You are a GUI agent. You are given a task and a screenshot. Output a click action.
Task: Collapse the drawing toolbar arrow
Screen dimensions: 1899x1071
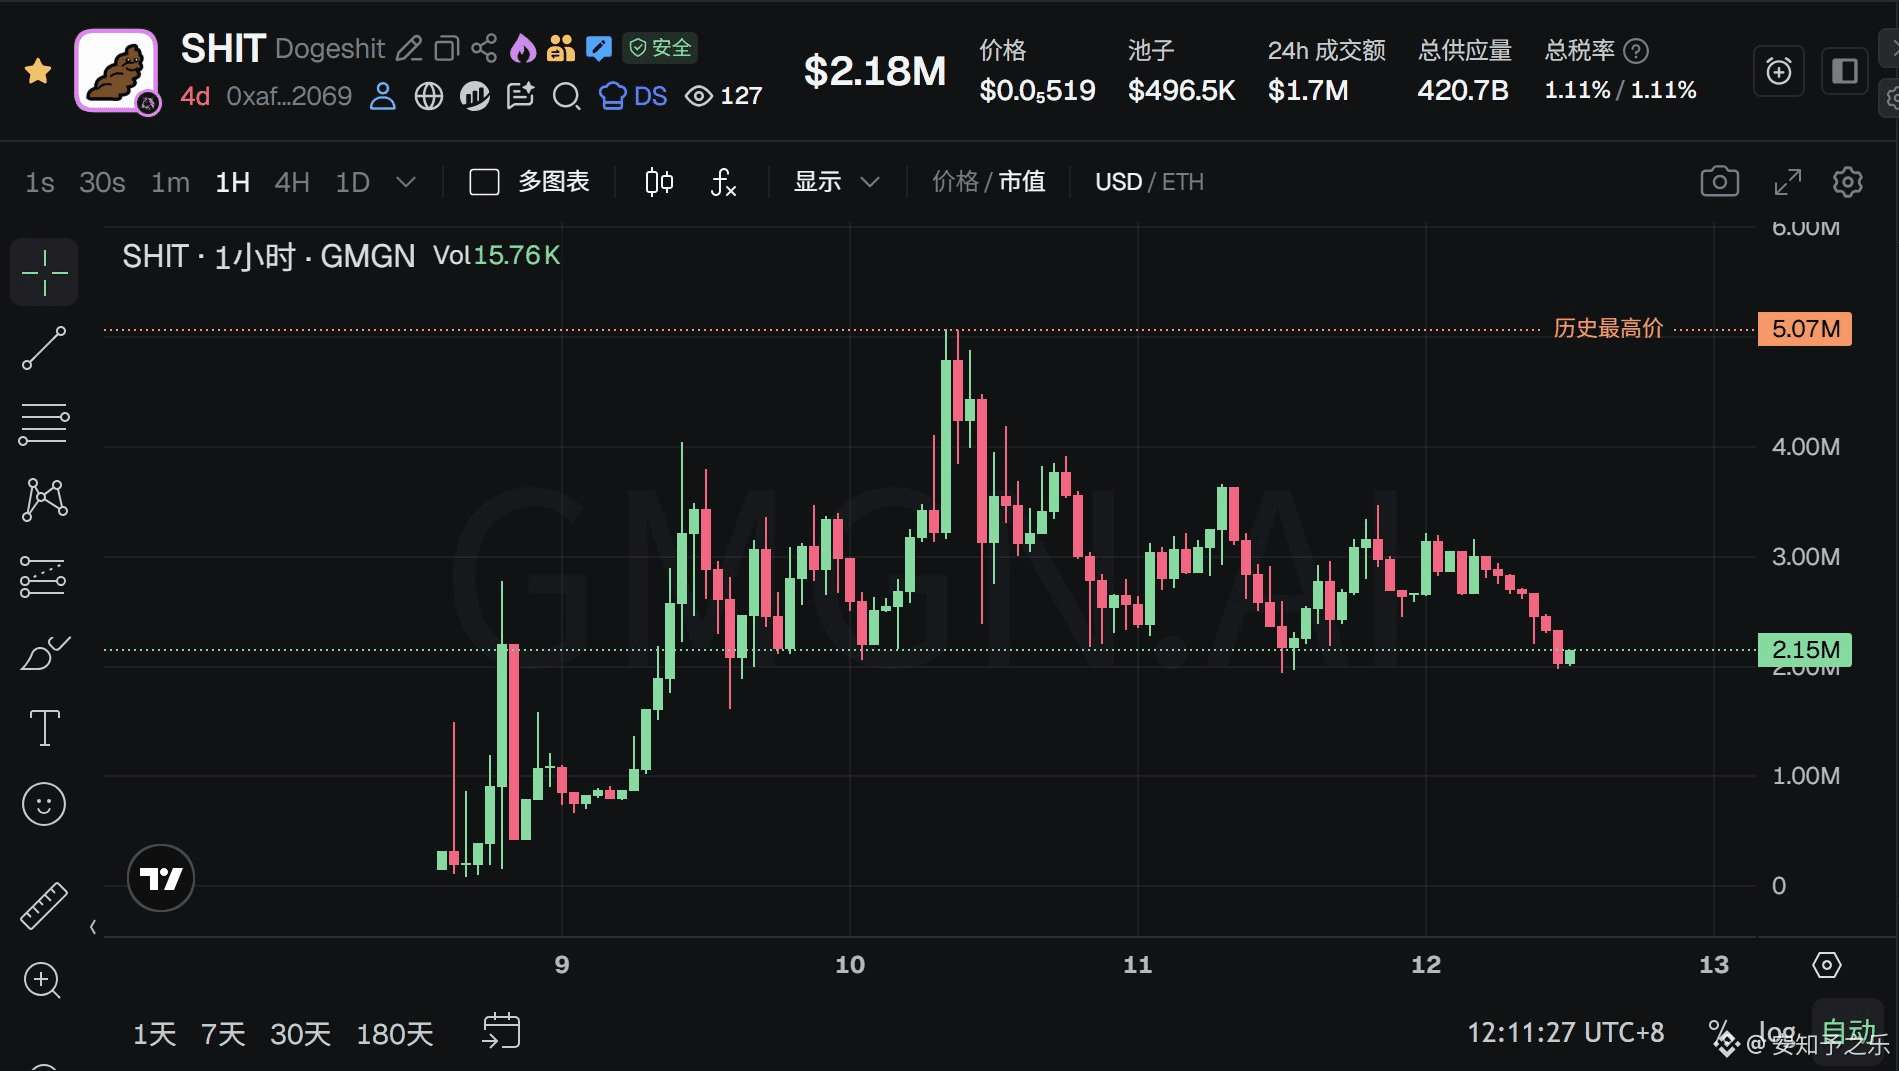pos(93,927)
